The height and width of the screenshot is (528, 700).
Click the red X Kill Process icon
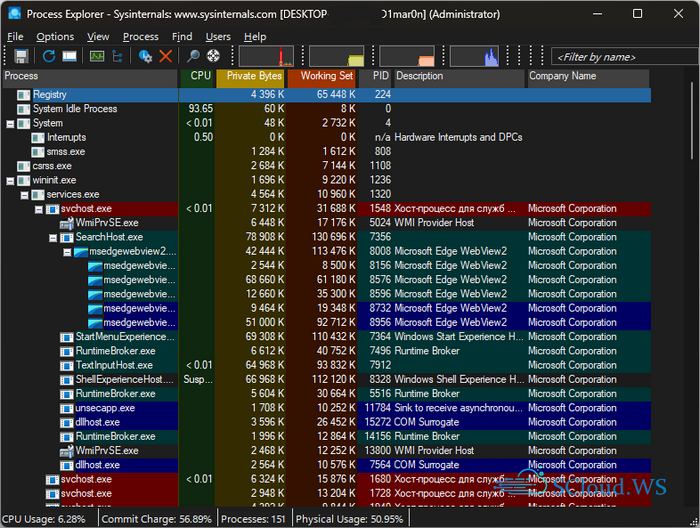pyautogui.click(x=165, y=57)
